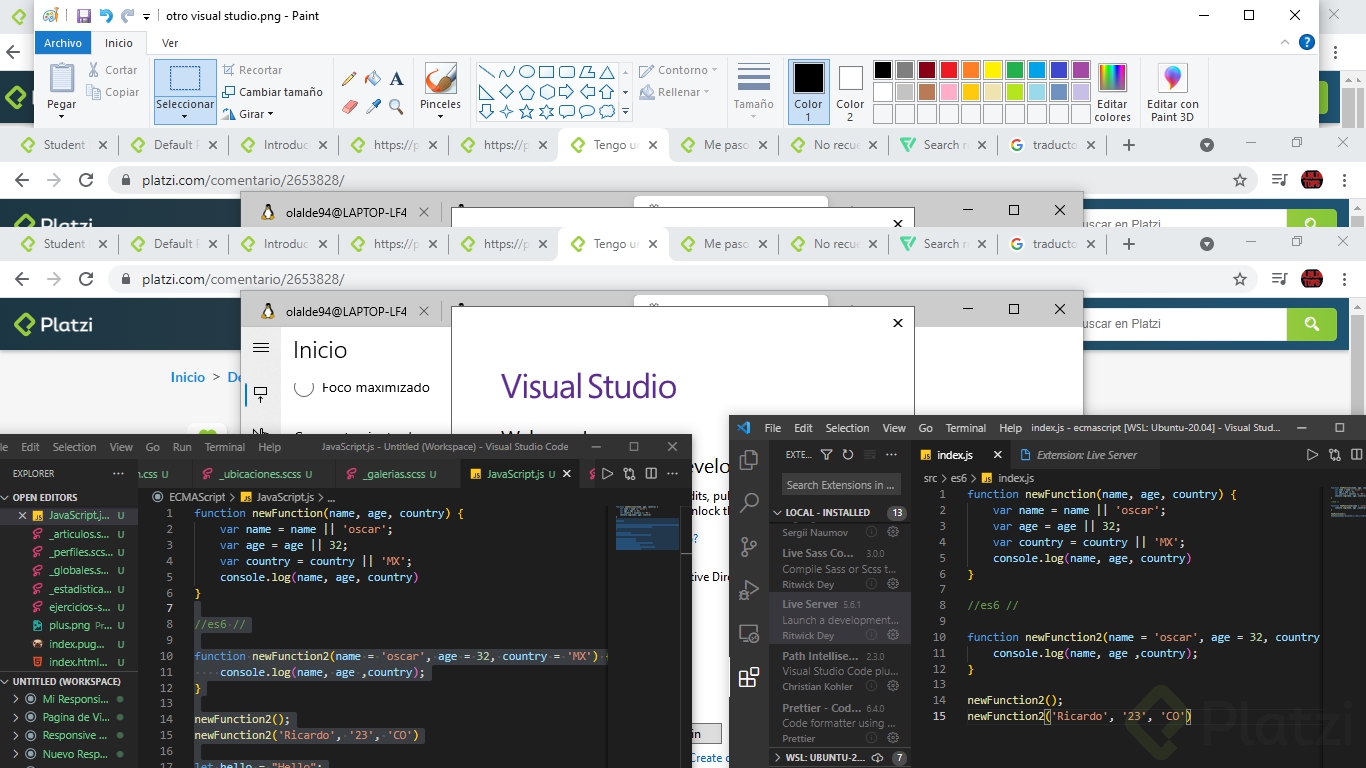Switch to Ver tab in Paint ribbon
This screenshot has width=1366, height=768.
point(170,43)
